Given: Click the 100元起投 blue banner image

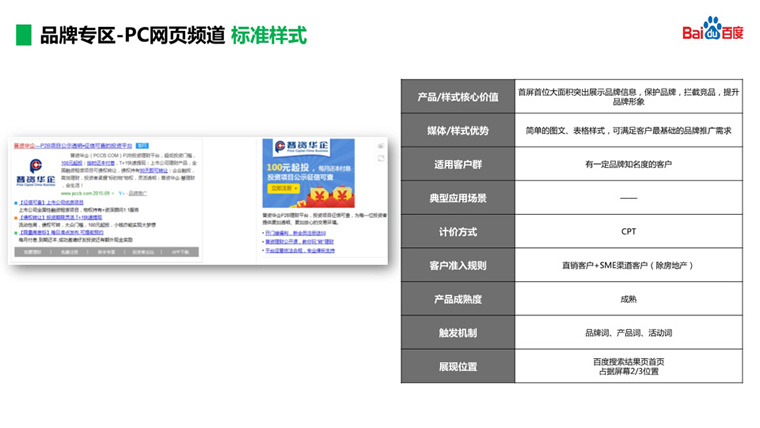Looking at the screenshot, I should (x=308, y=173).
